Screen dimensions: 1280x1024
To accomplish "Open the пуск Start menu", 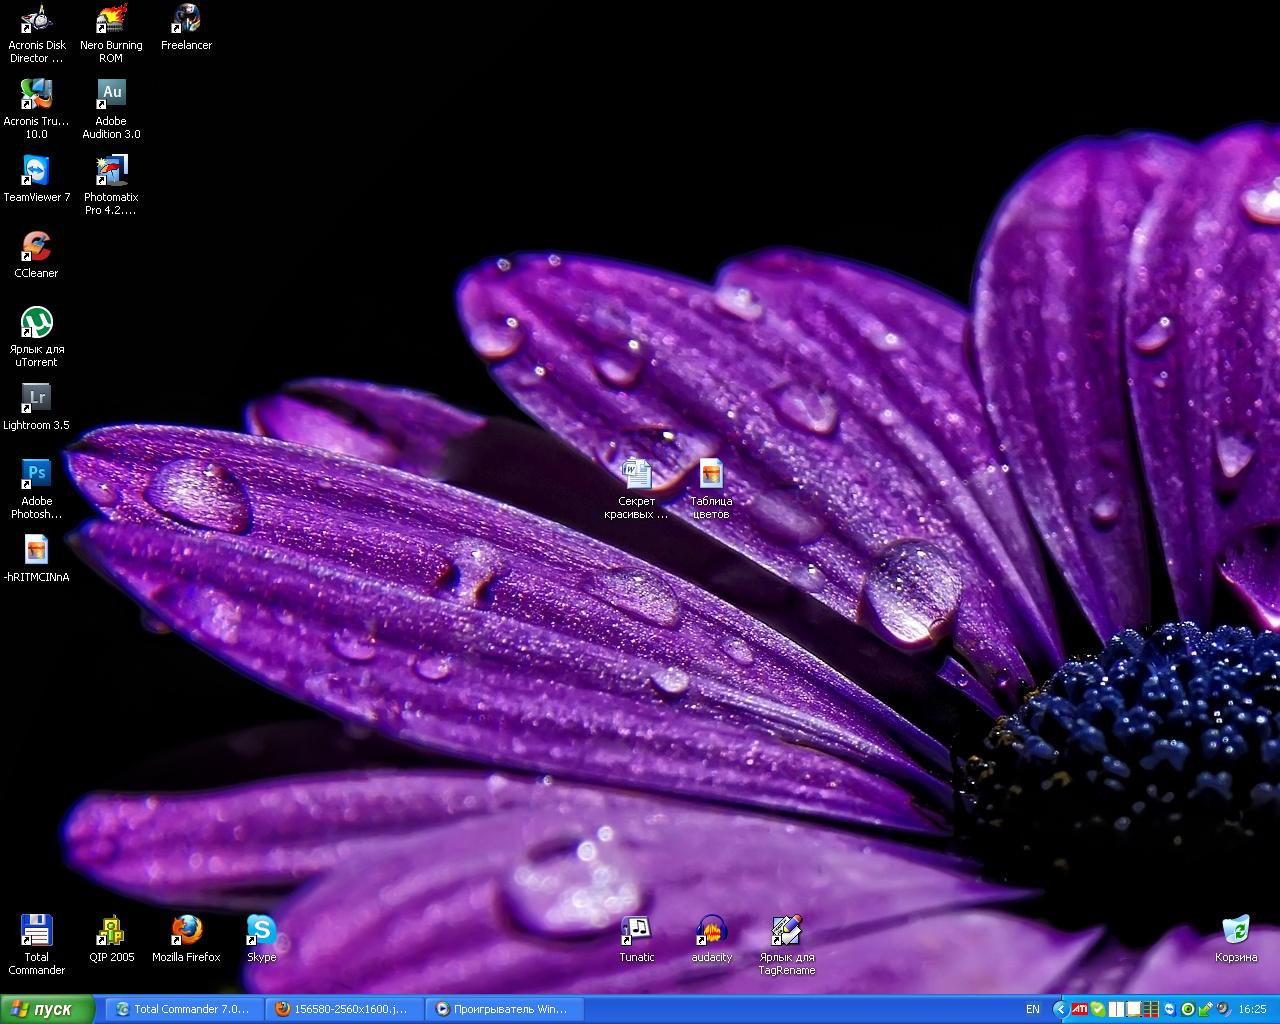I will 47,1009.
